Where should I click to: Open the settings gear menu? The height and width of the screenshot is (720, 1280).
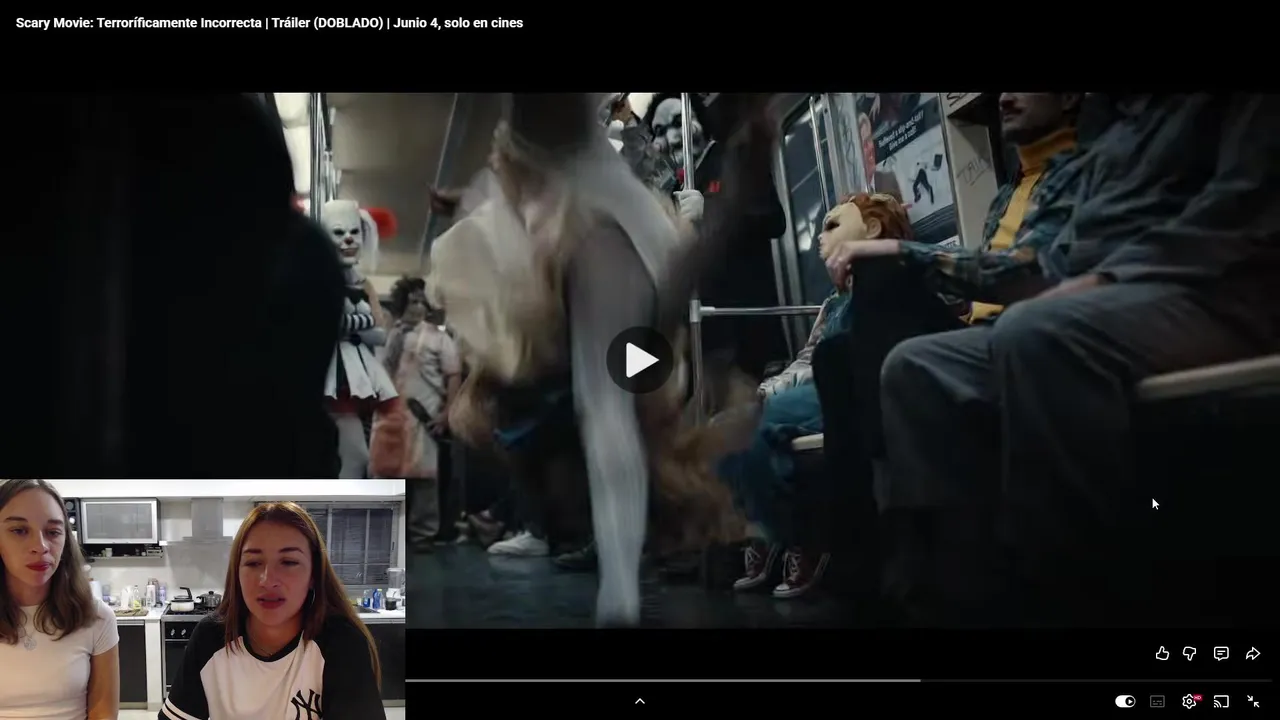(1189, 701)
